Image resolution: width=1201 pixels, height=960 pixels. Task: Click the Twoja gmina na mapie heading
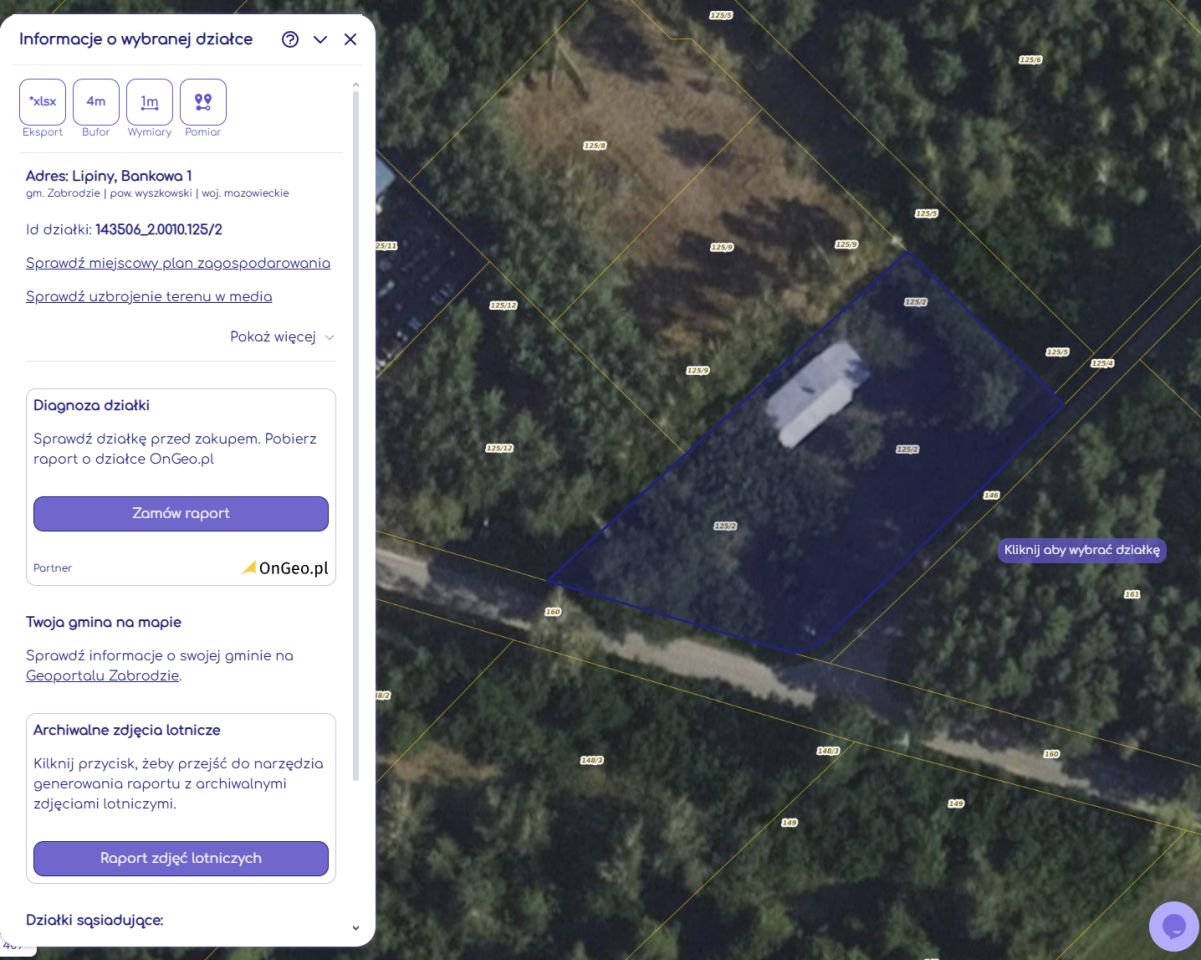pyautogui.click(x=104, y=622)
